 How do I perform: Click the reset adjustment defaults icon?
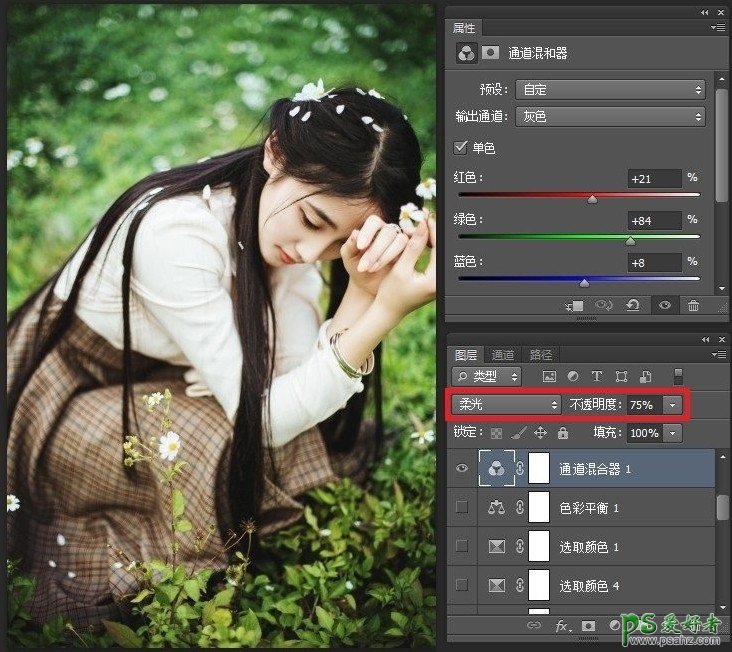click(x=633, y=306)
